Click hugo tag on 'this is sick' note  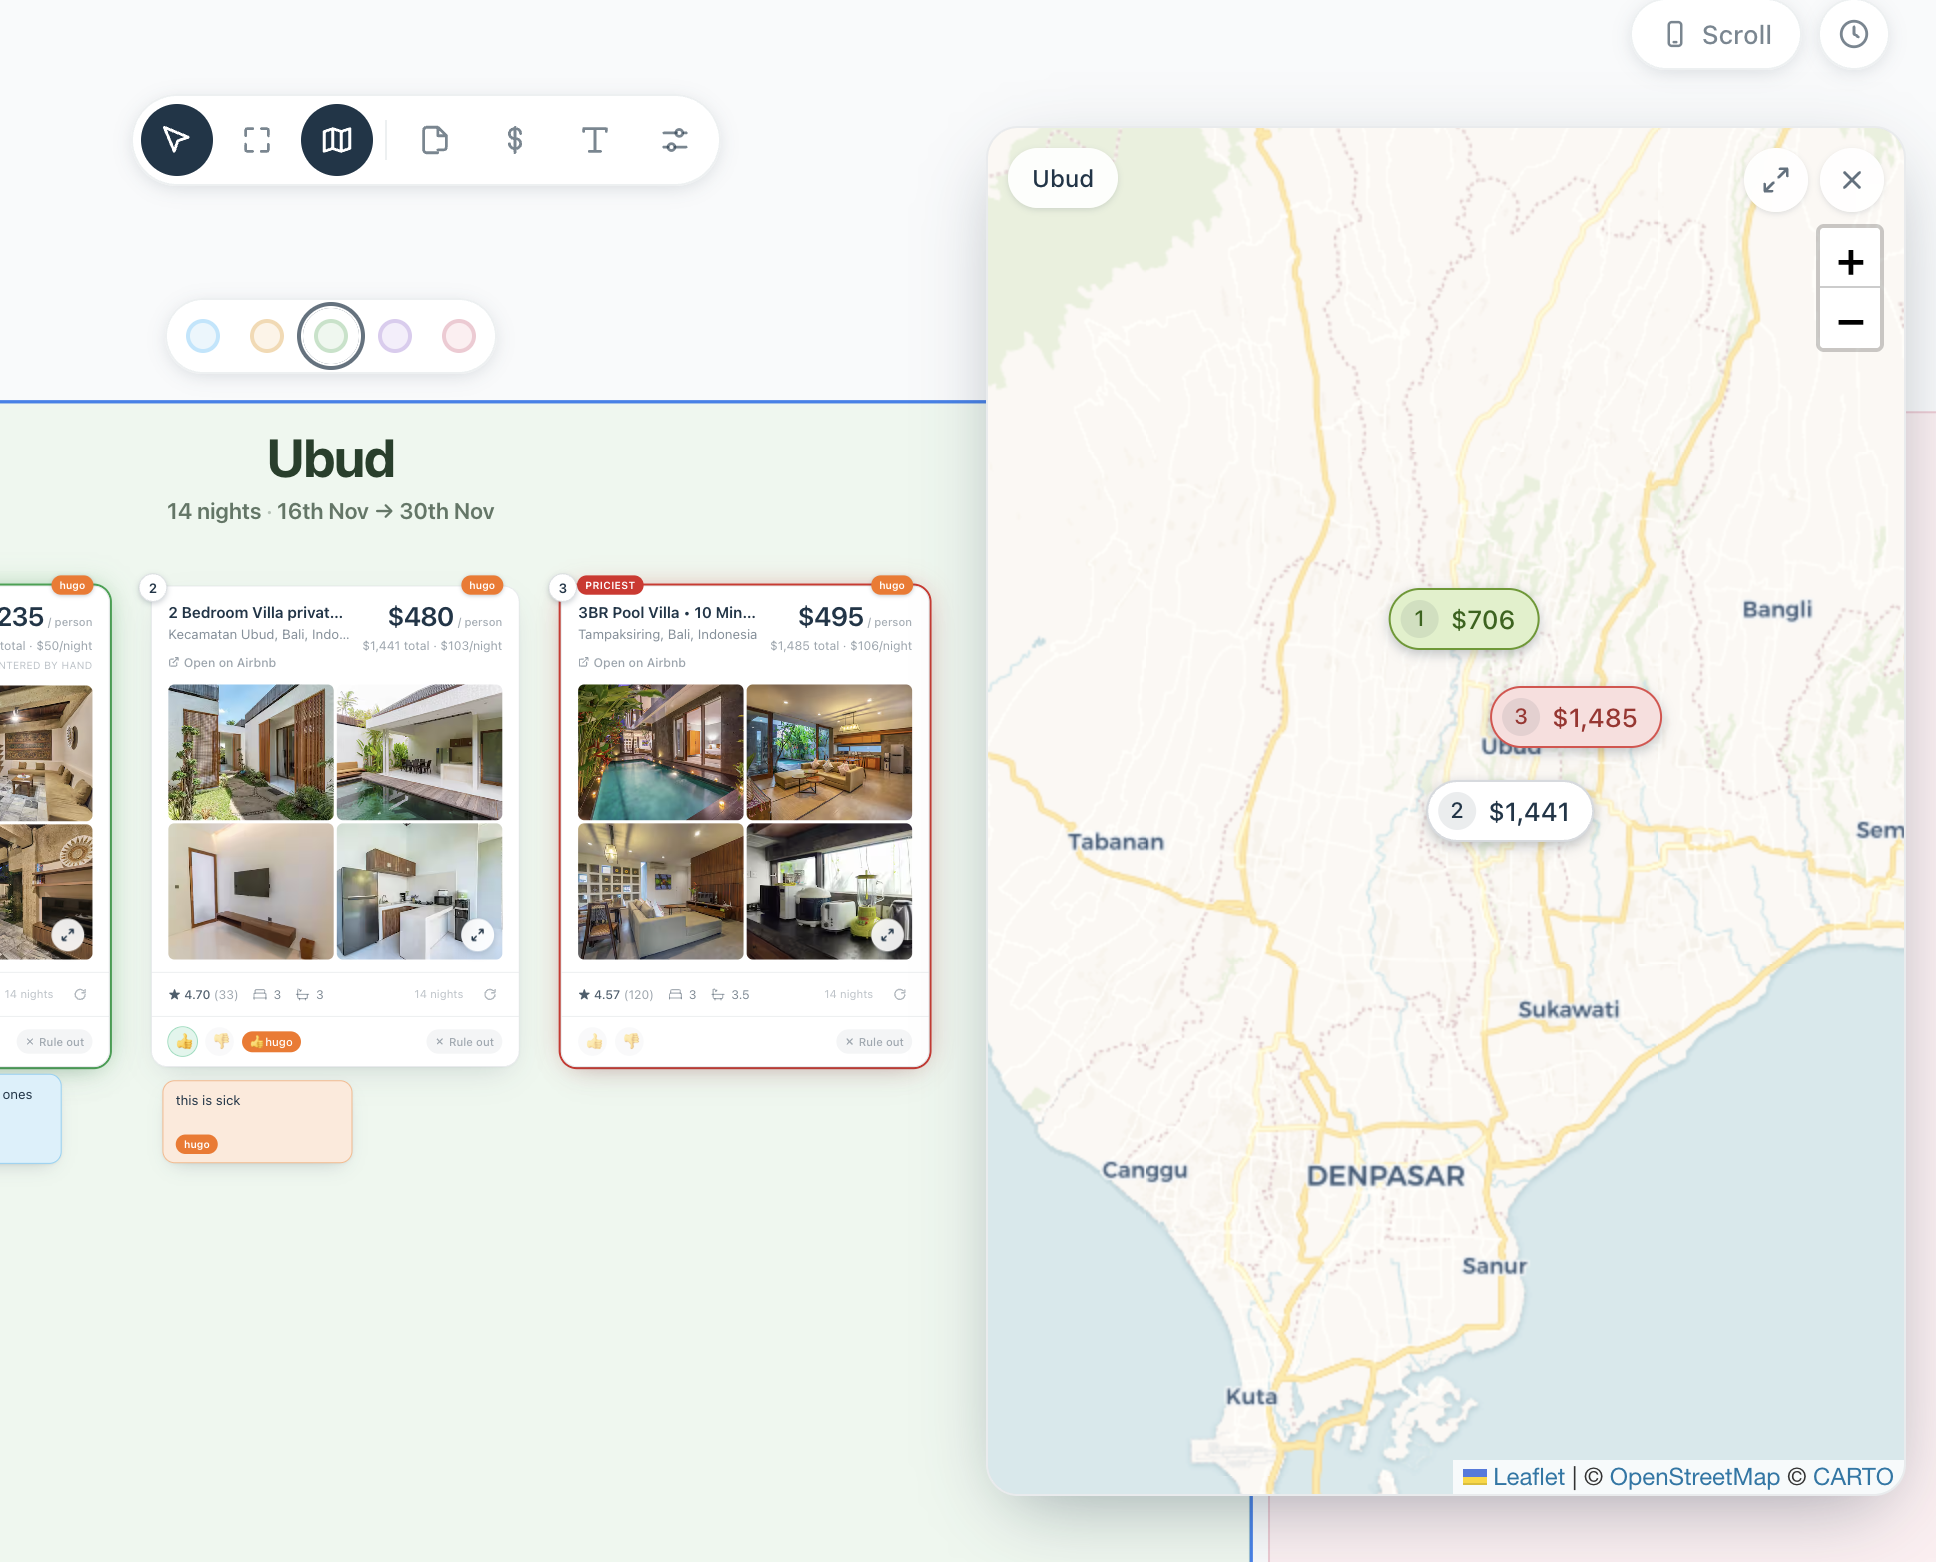click(197, 1144)
